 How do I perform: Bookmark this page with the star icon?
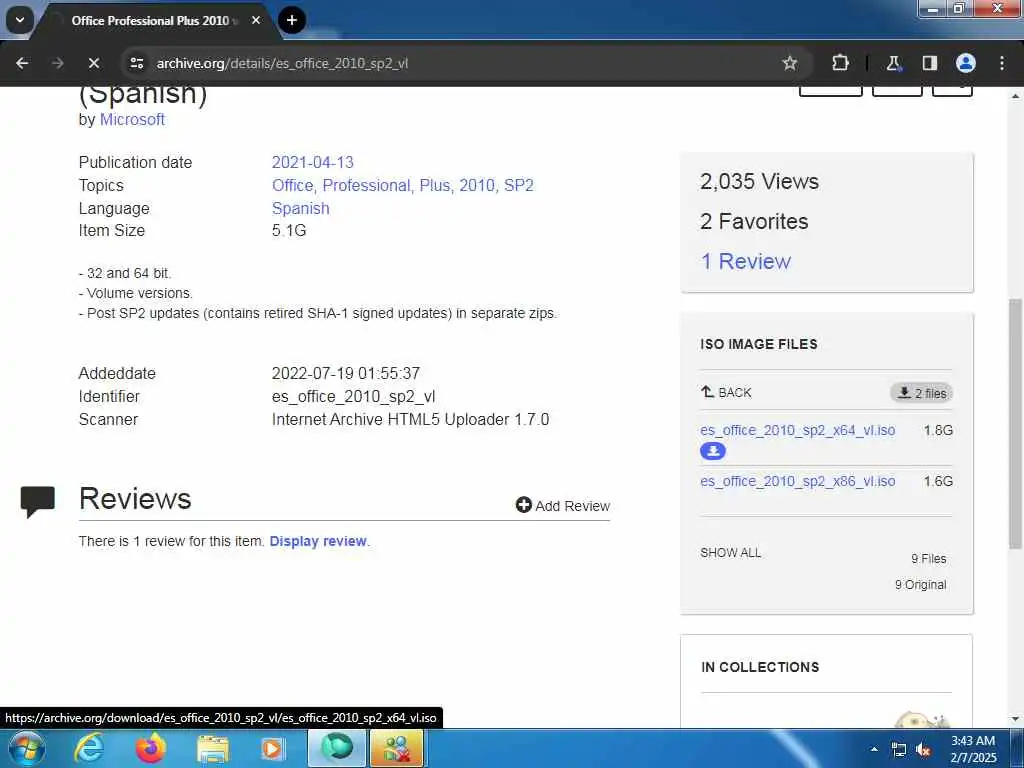[790, 63]
